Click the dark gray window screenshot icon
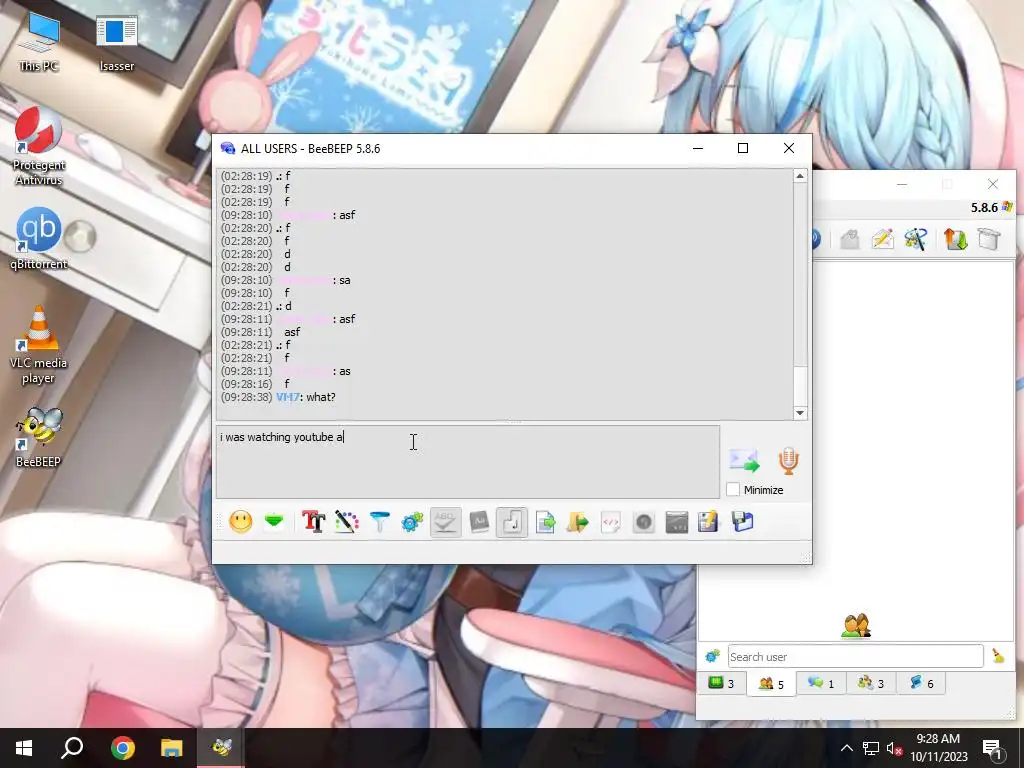Image resolution: width=1024 pixels, height=768 pixels. (677, 522)
